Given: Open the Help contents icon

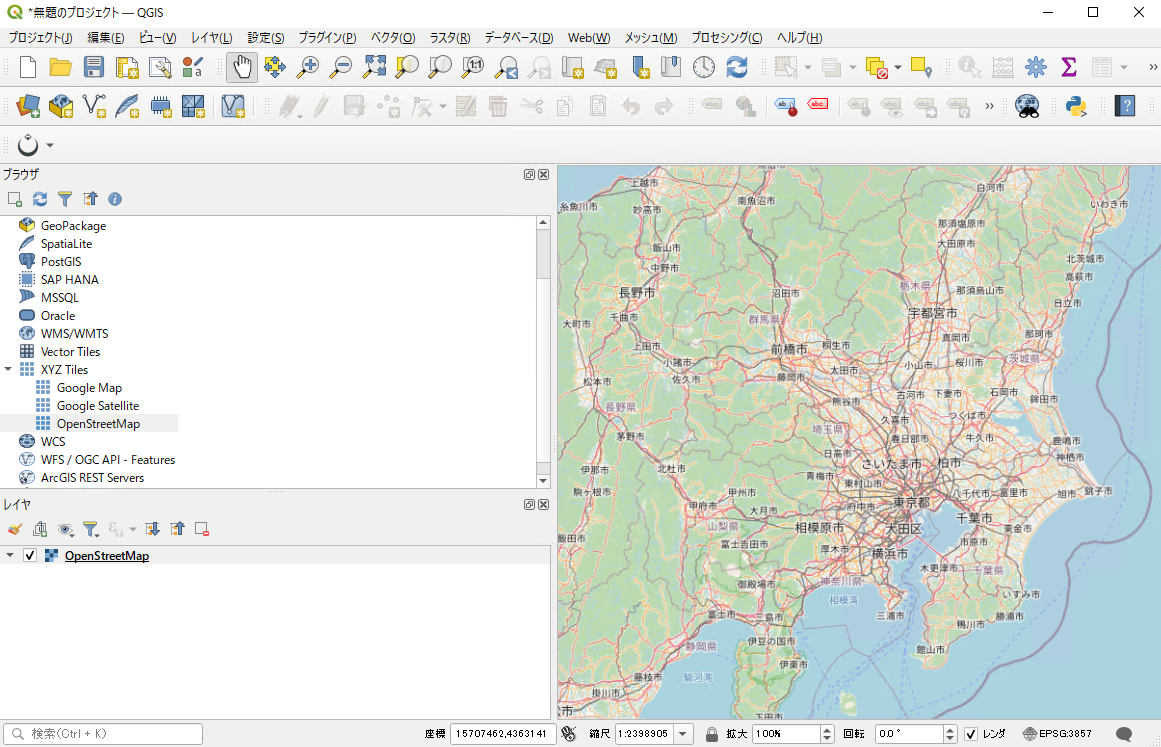Looking at the screenshot, I should [1125, 107].
